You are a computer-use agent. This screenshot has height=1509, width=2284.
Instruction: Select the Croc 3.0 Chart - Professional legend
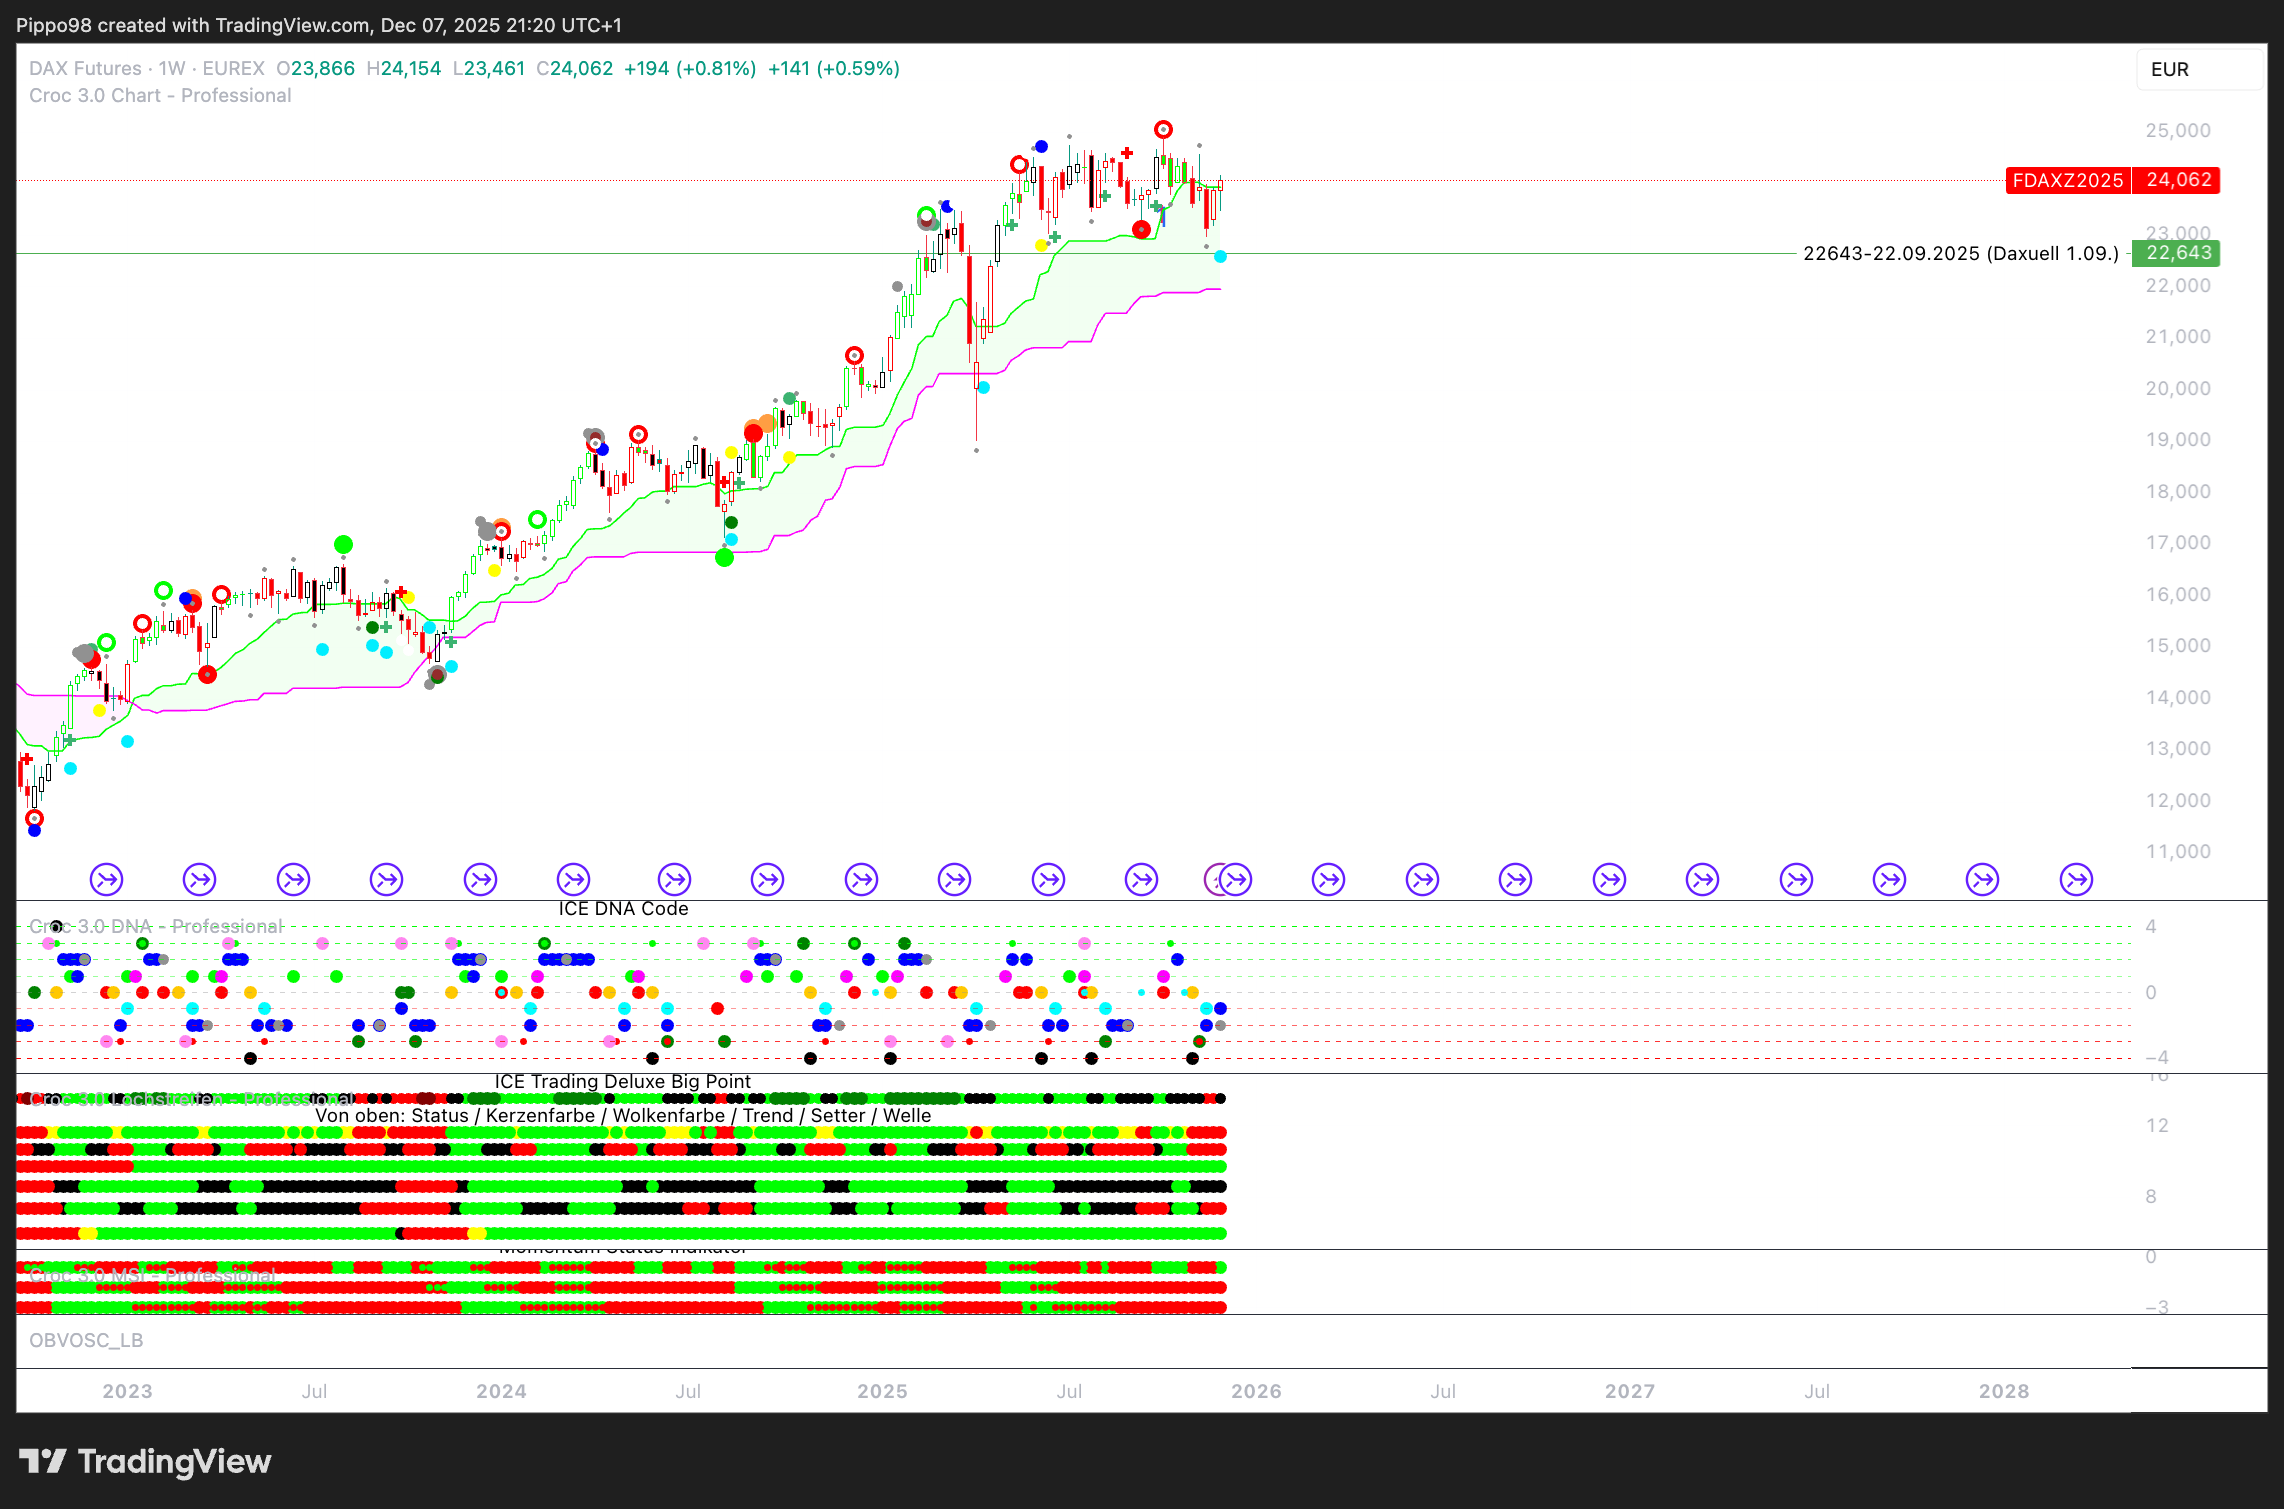160,96
